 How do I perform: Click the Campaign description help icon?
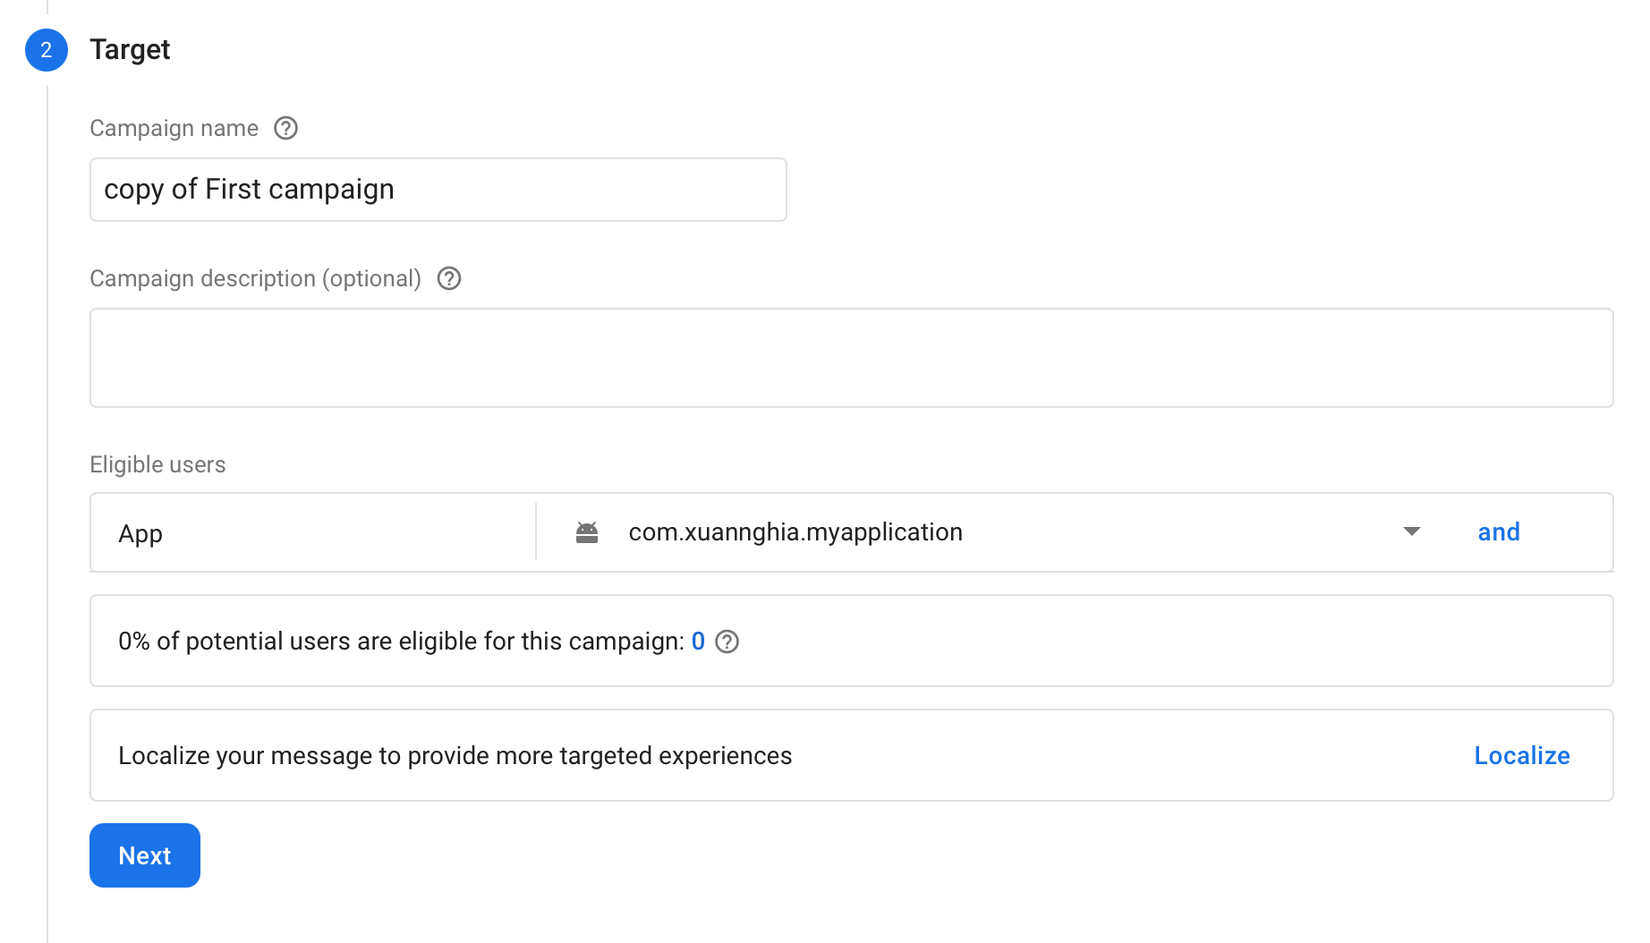point(449,279)
